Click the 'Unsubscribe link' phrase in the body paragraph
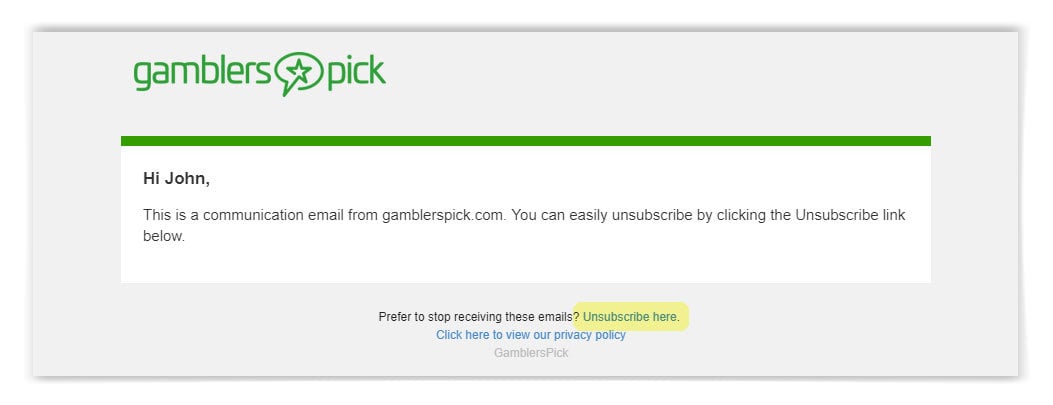Image resolution: width=1053 pixels, height=405 pixels. coord(850,216)
